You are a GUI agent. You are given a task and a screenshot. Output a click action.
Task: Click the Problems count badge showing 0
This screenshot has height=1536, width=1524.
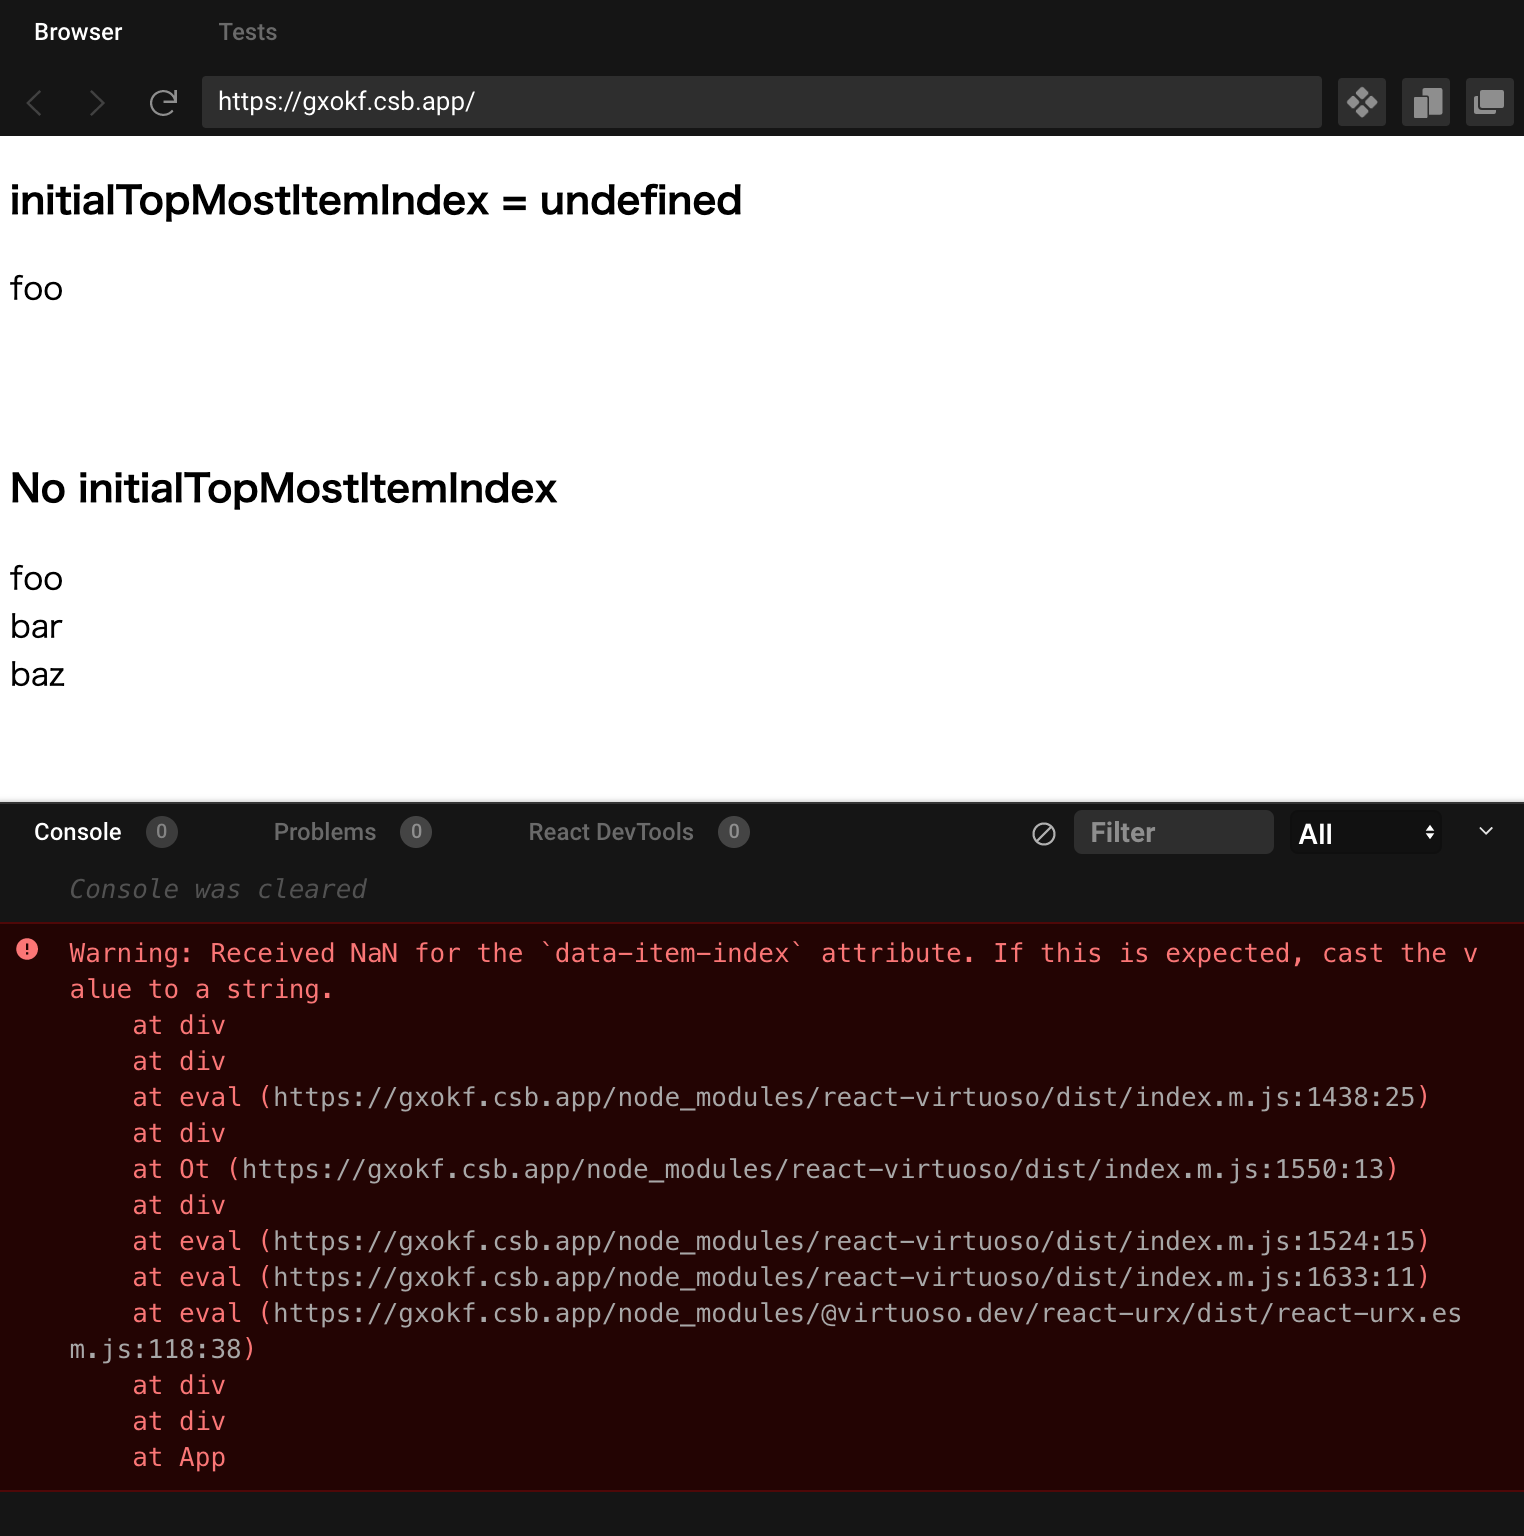[417, 831]
